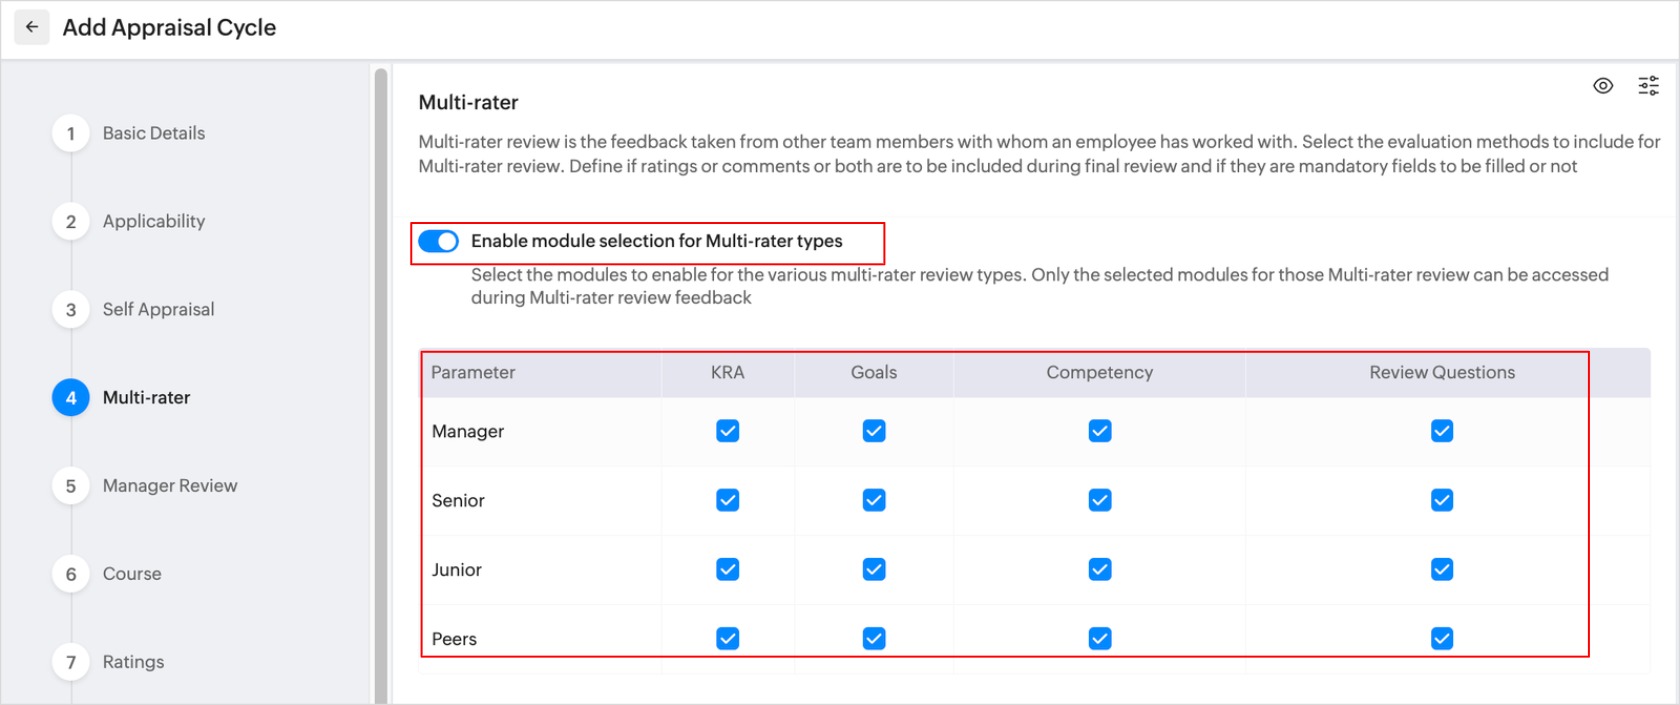This screenshot has height=705, width=1680.
Task: Click the Goals column header
Action: (874, 372)
